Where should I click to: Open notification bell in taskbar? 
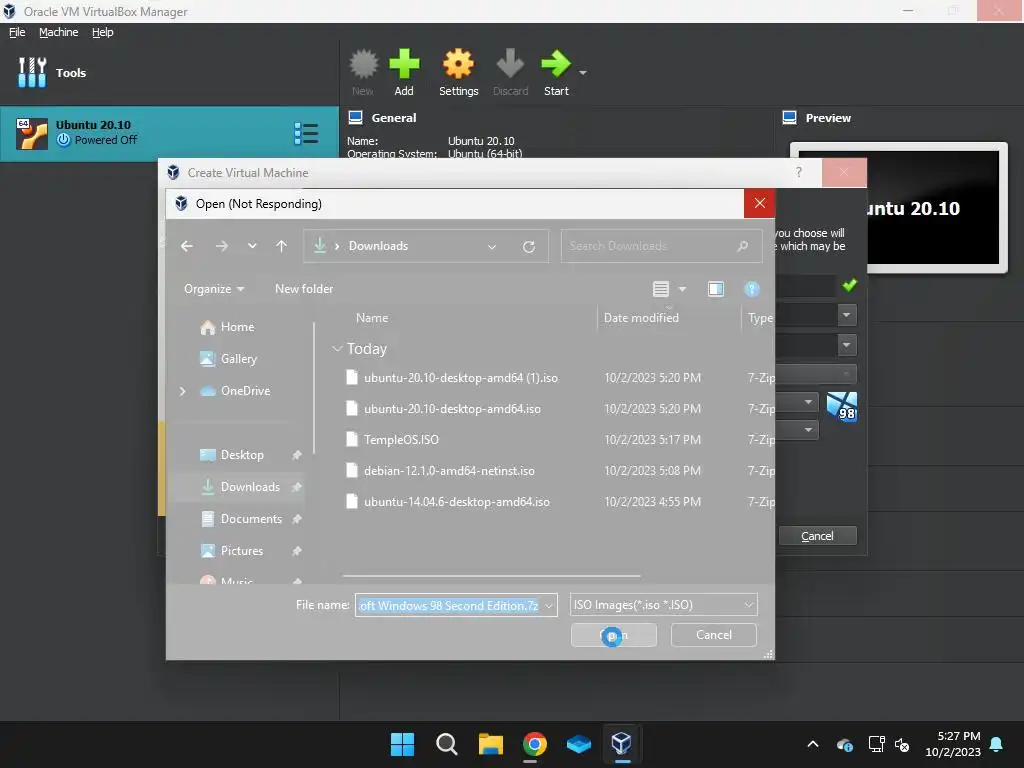coord(997,744)
